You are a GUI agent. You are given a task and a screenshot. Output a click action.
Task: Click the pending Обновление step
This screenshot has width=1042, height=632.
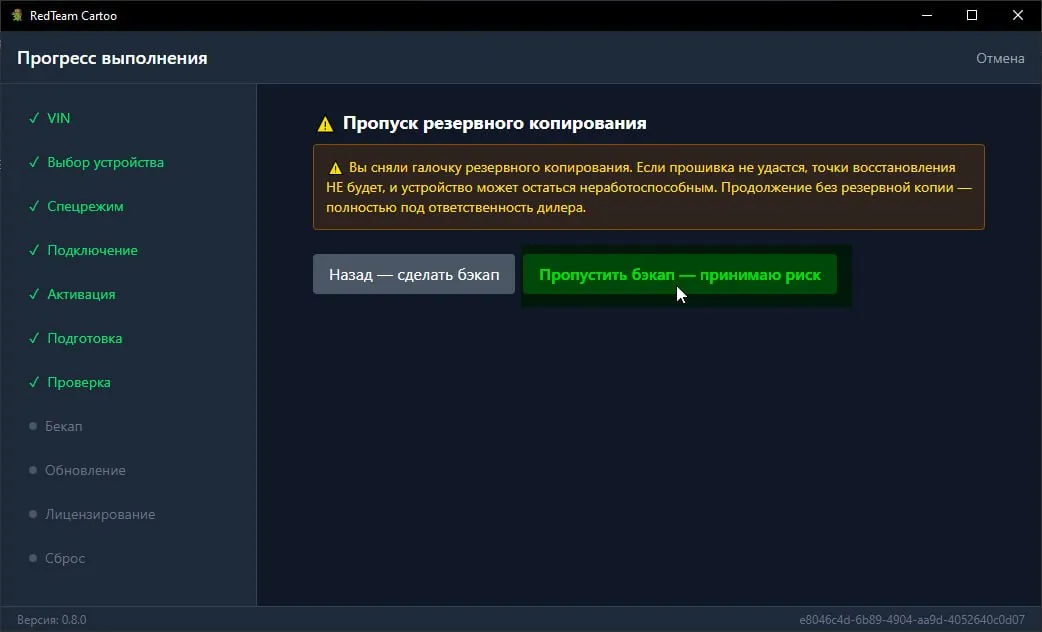click(x=85, y=471)
